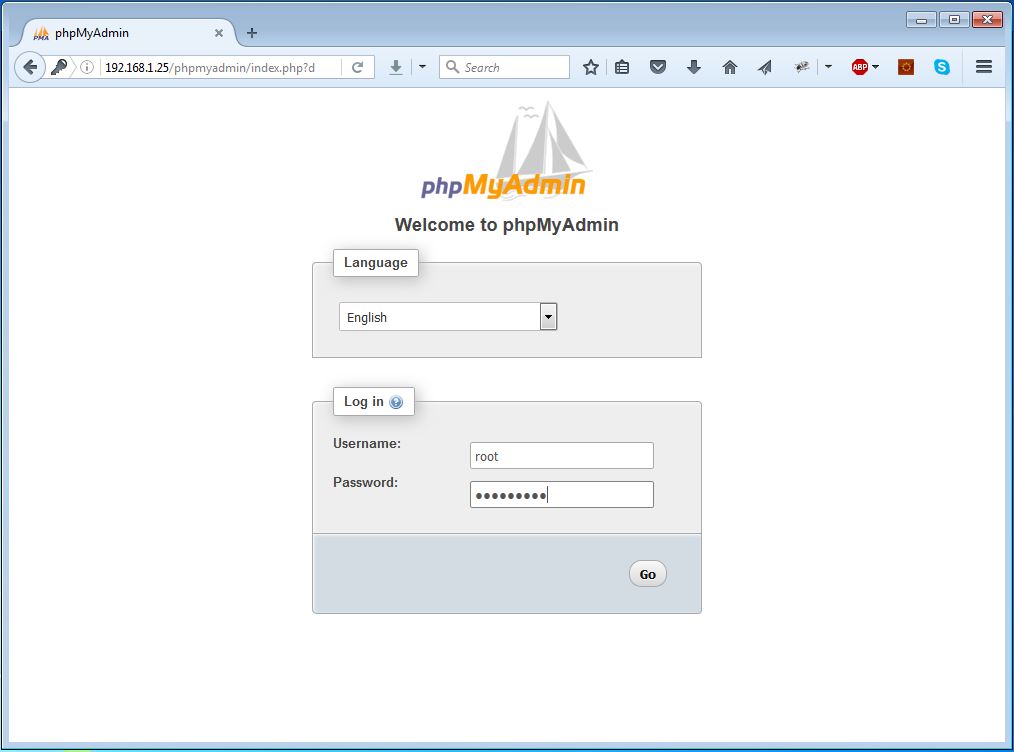Click the phpMyAdmin logo
The image size is (1014, 752).
[506, 150]
